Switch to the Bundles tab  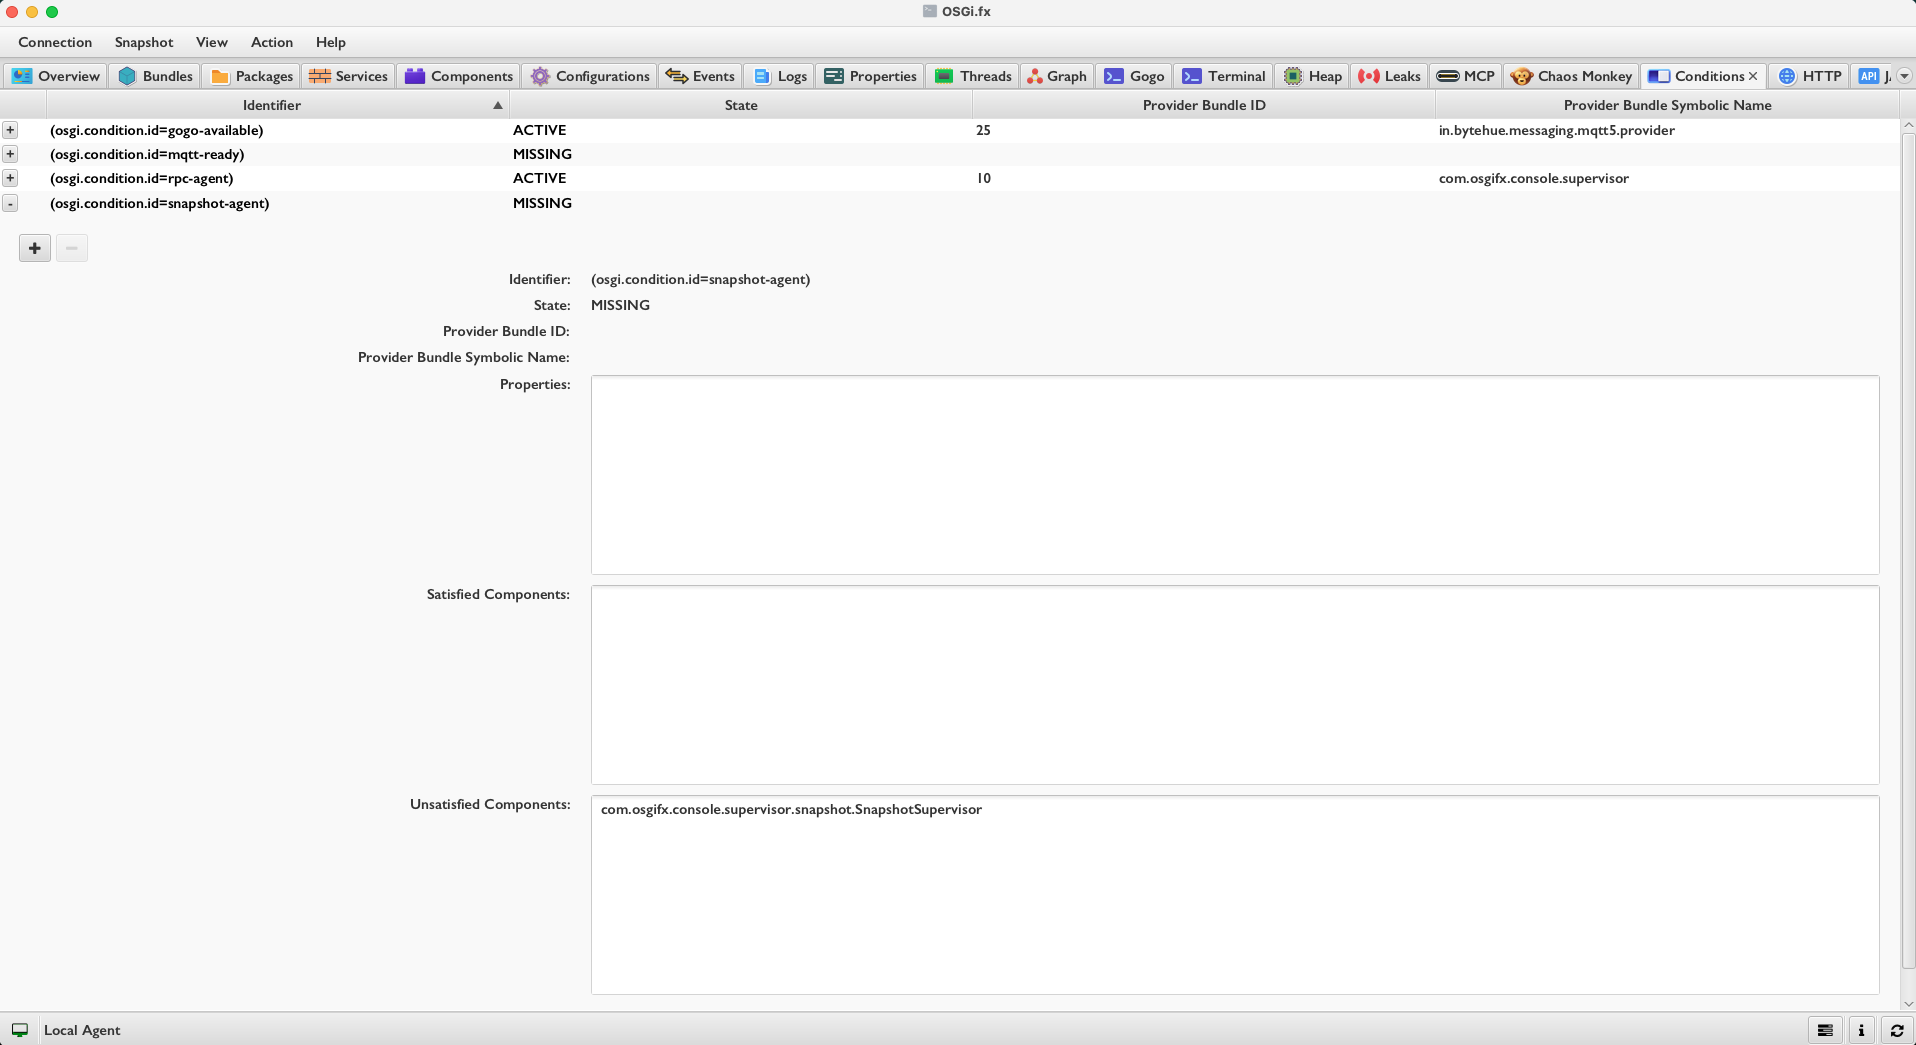point(156,76)
